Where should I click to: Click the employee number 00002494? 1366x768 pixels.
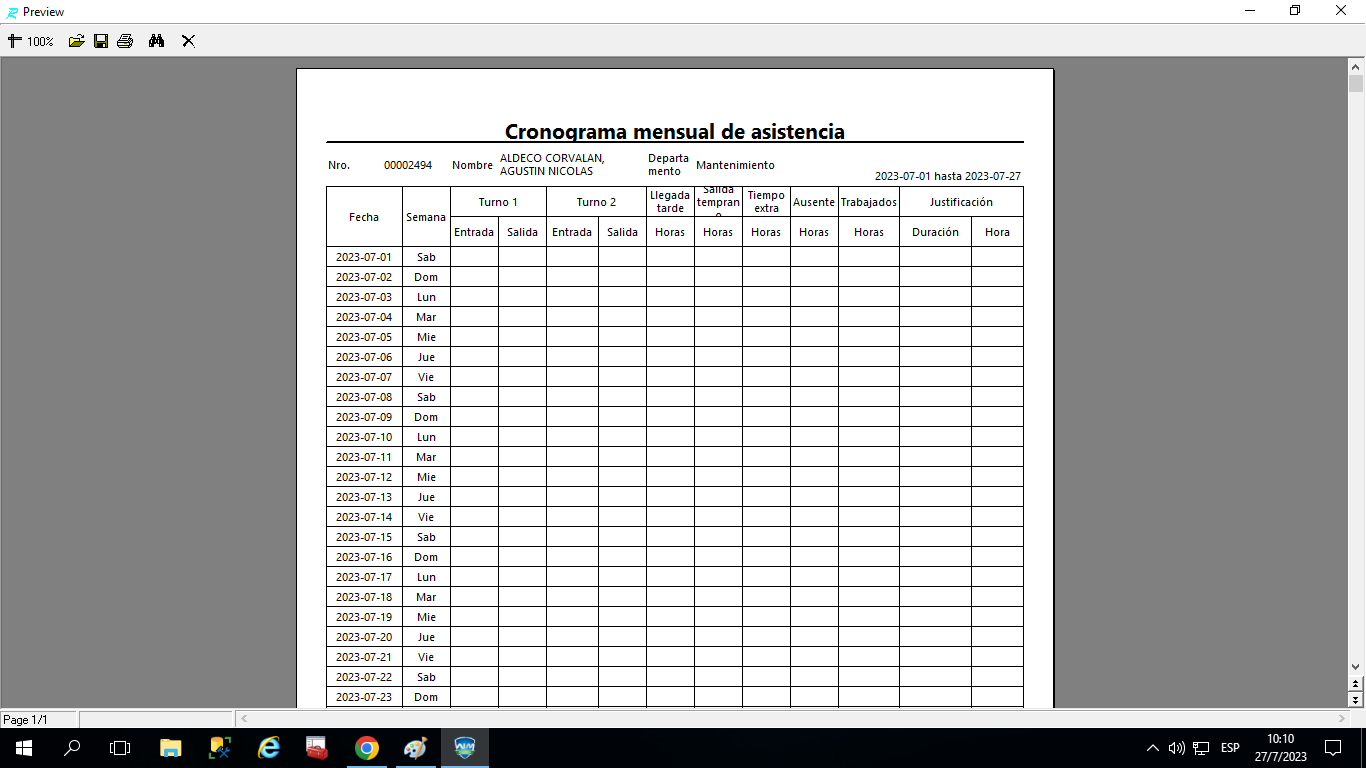click(x=408, y=165)
